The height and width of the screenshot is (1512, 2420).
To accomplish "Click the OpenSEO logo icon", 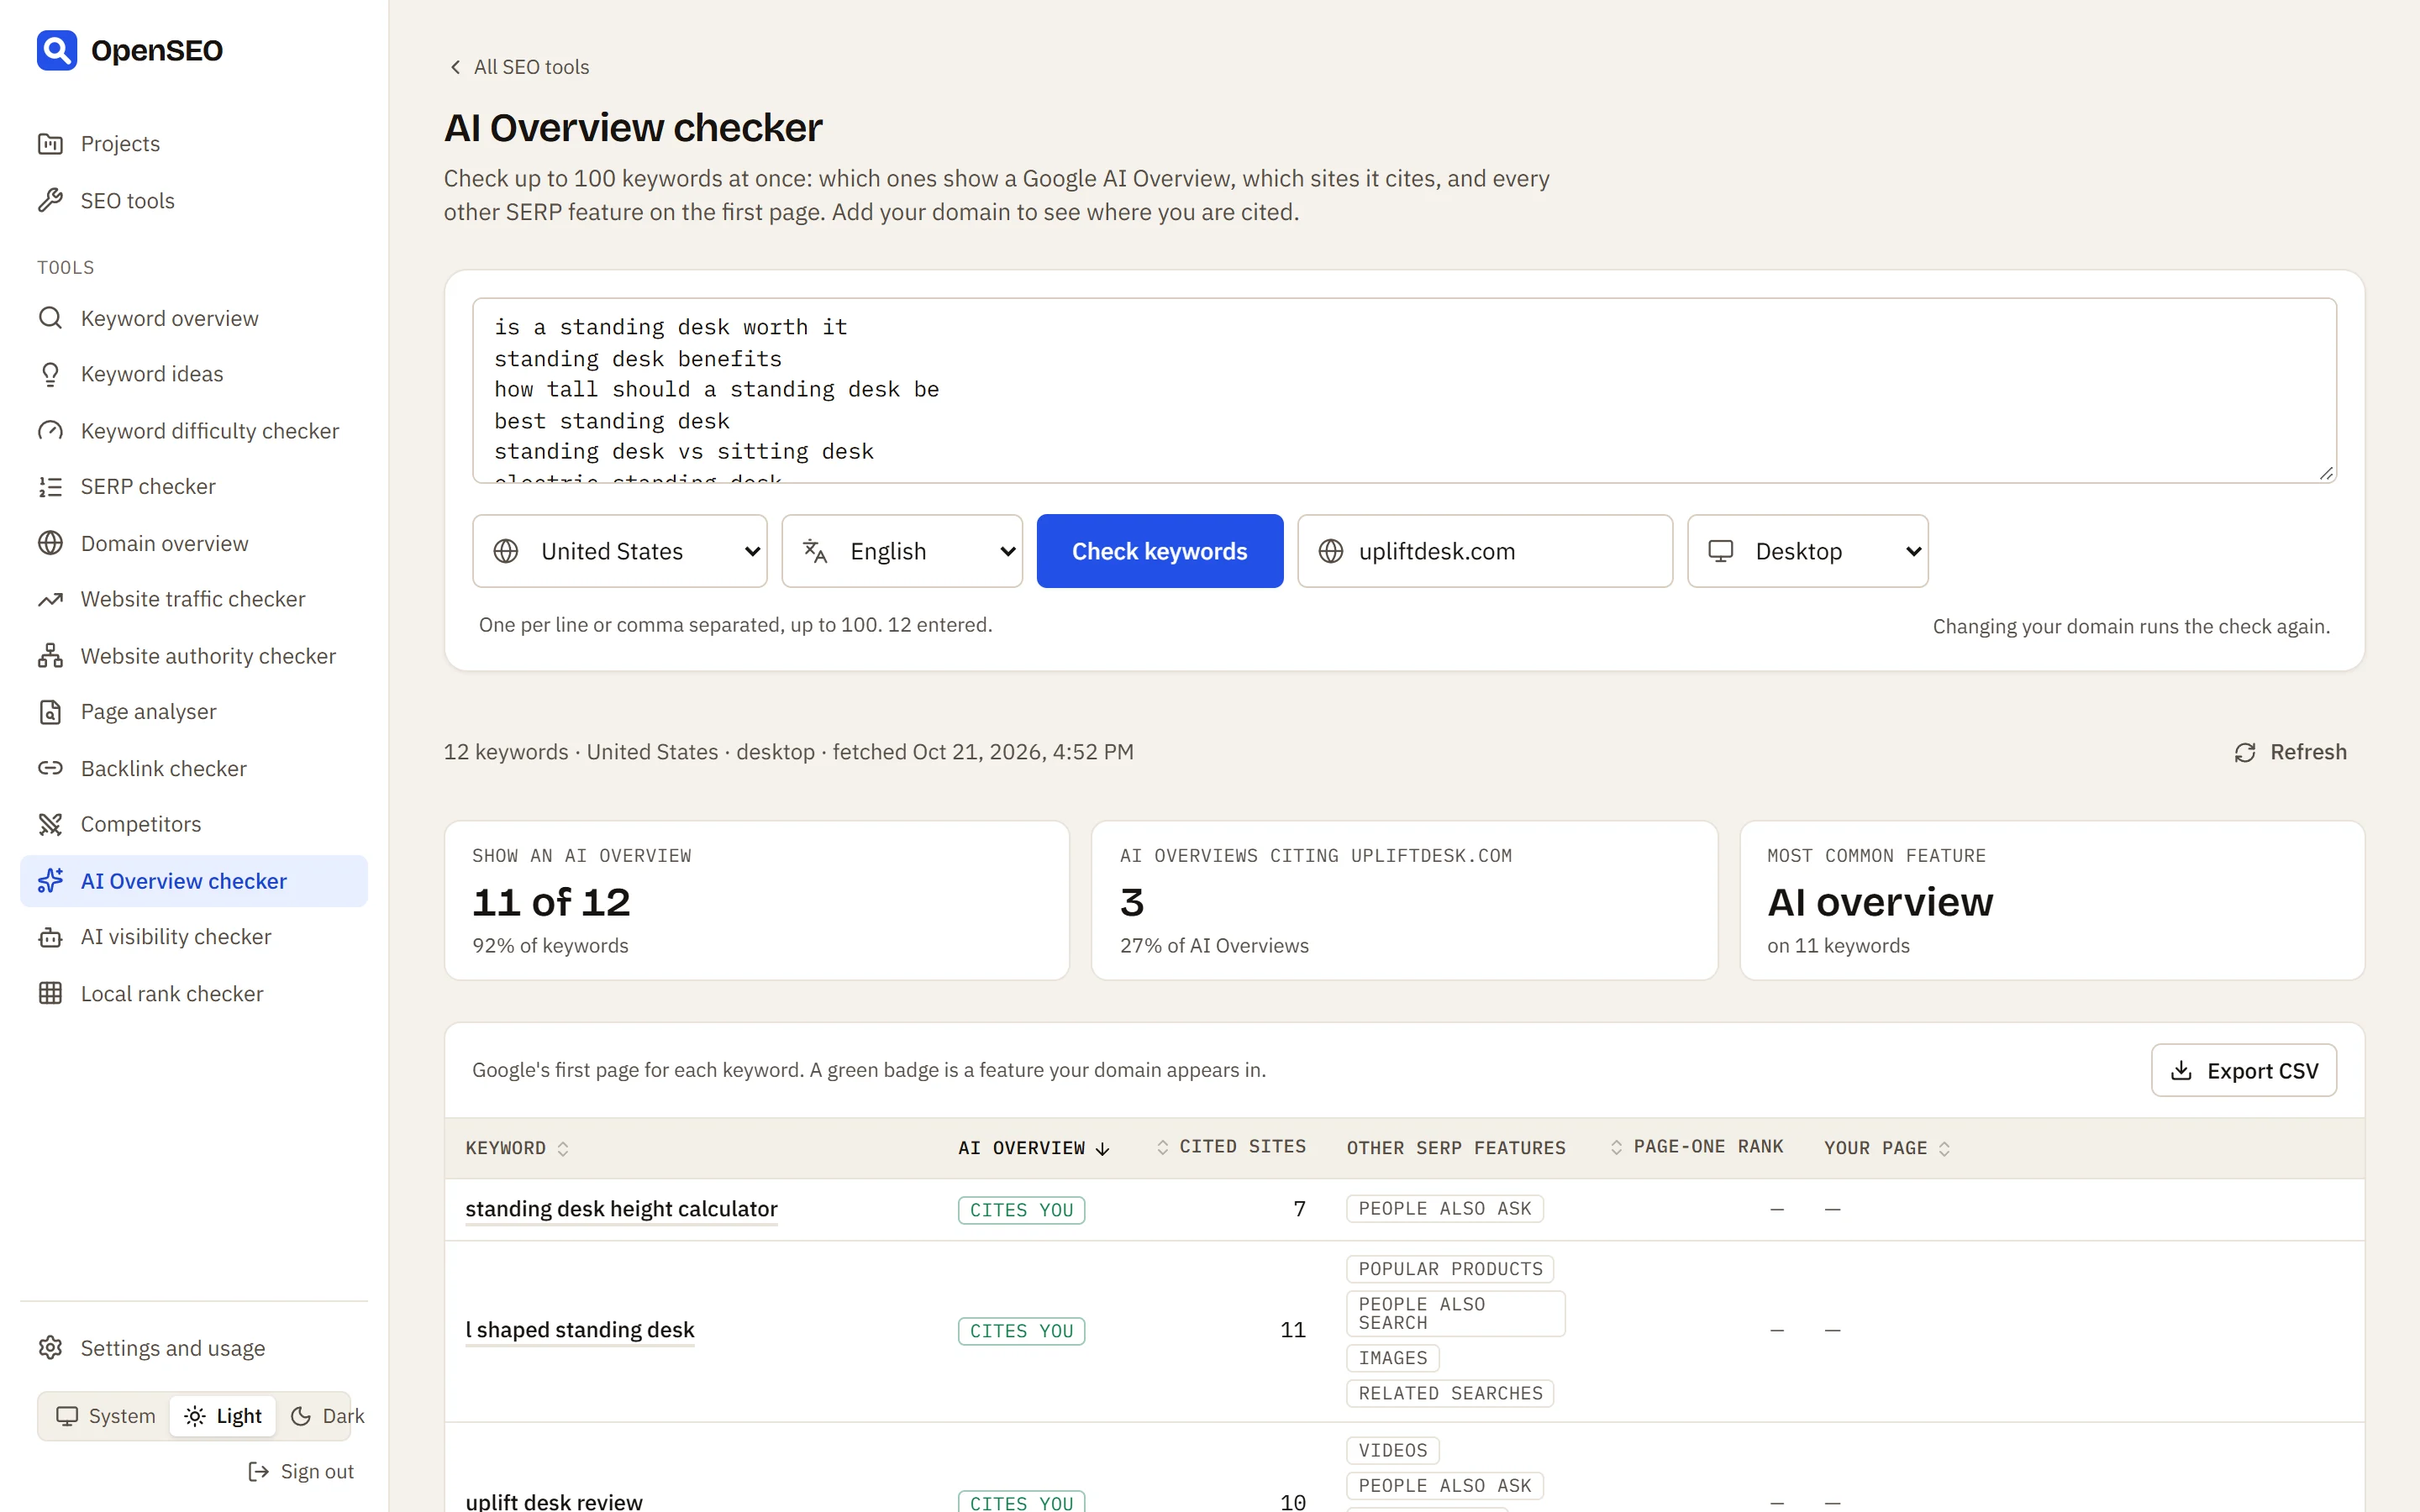I will (57, 50).
